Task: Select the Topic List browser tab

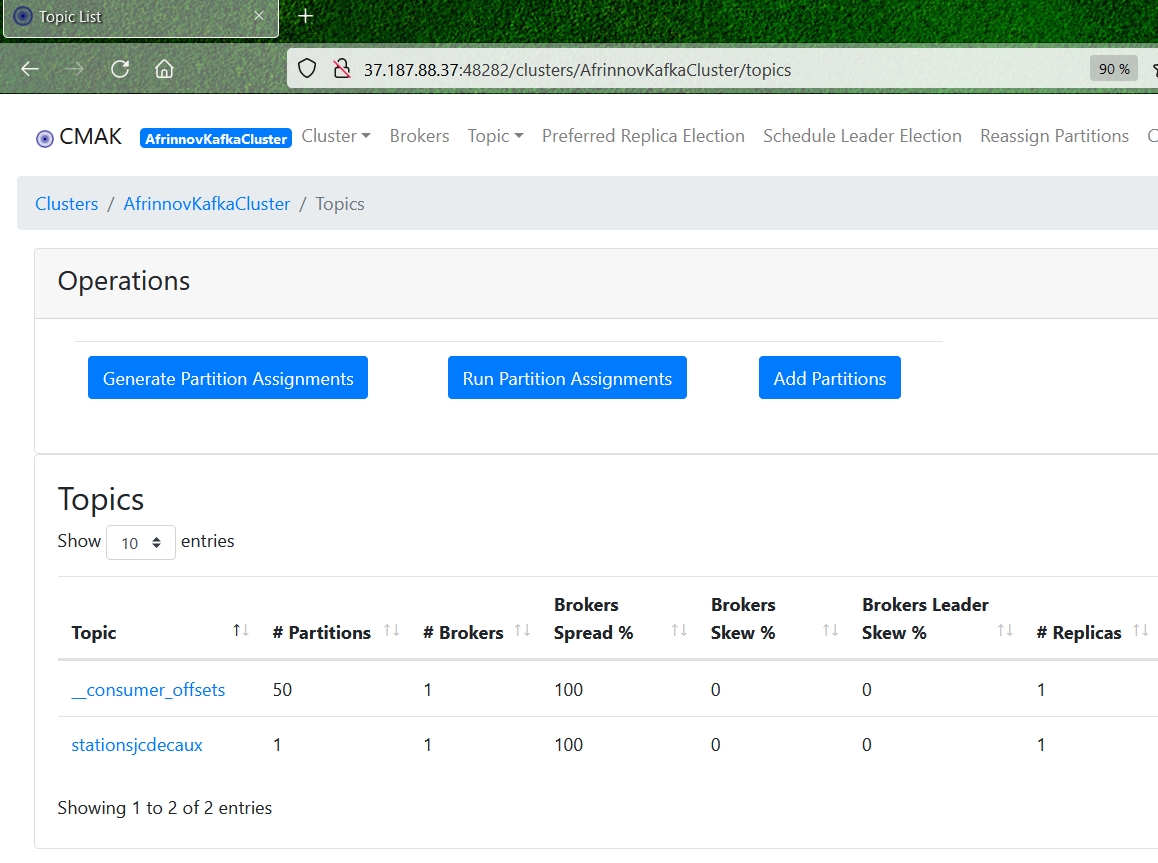Action: 141,17
